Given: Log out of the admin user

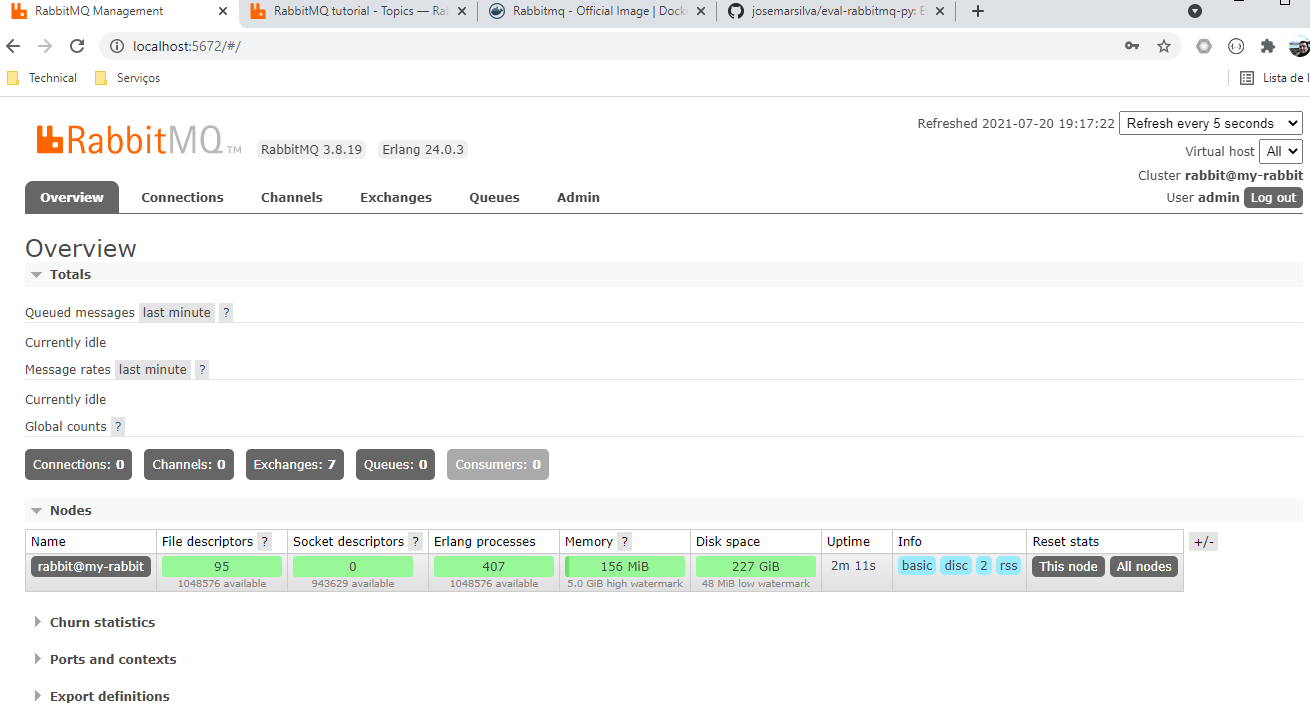Looking at the screenshot, I should coord(1273,197).
